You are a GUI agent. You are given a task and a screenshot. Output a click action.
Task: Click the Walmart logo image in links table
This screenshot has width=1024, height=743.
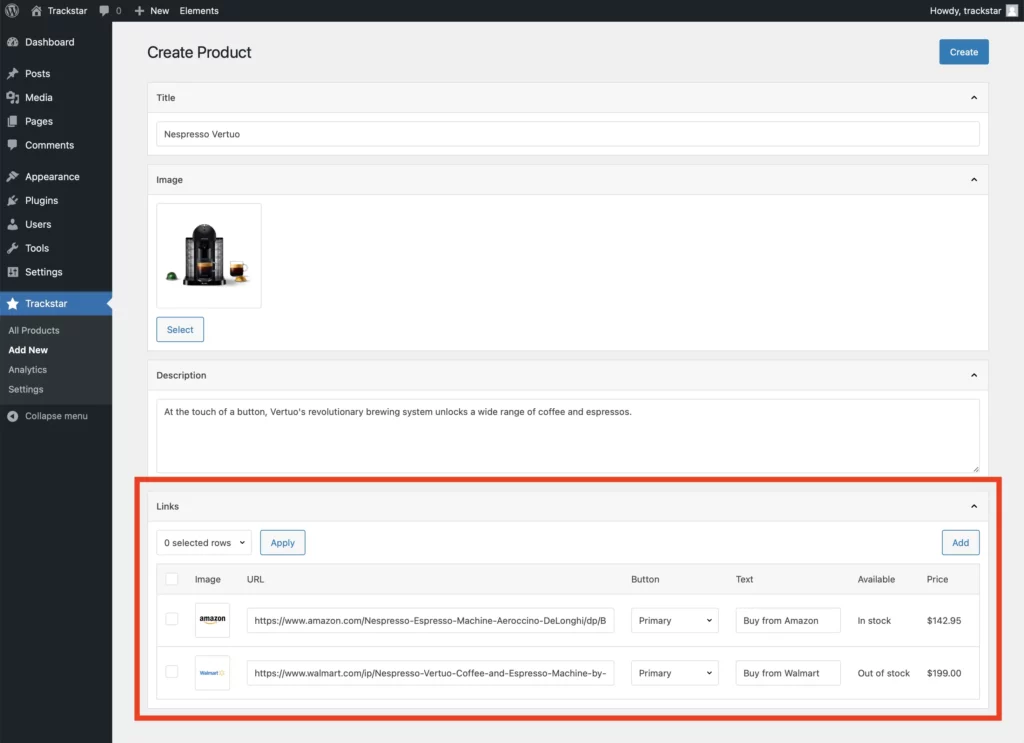point(212,672)
